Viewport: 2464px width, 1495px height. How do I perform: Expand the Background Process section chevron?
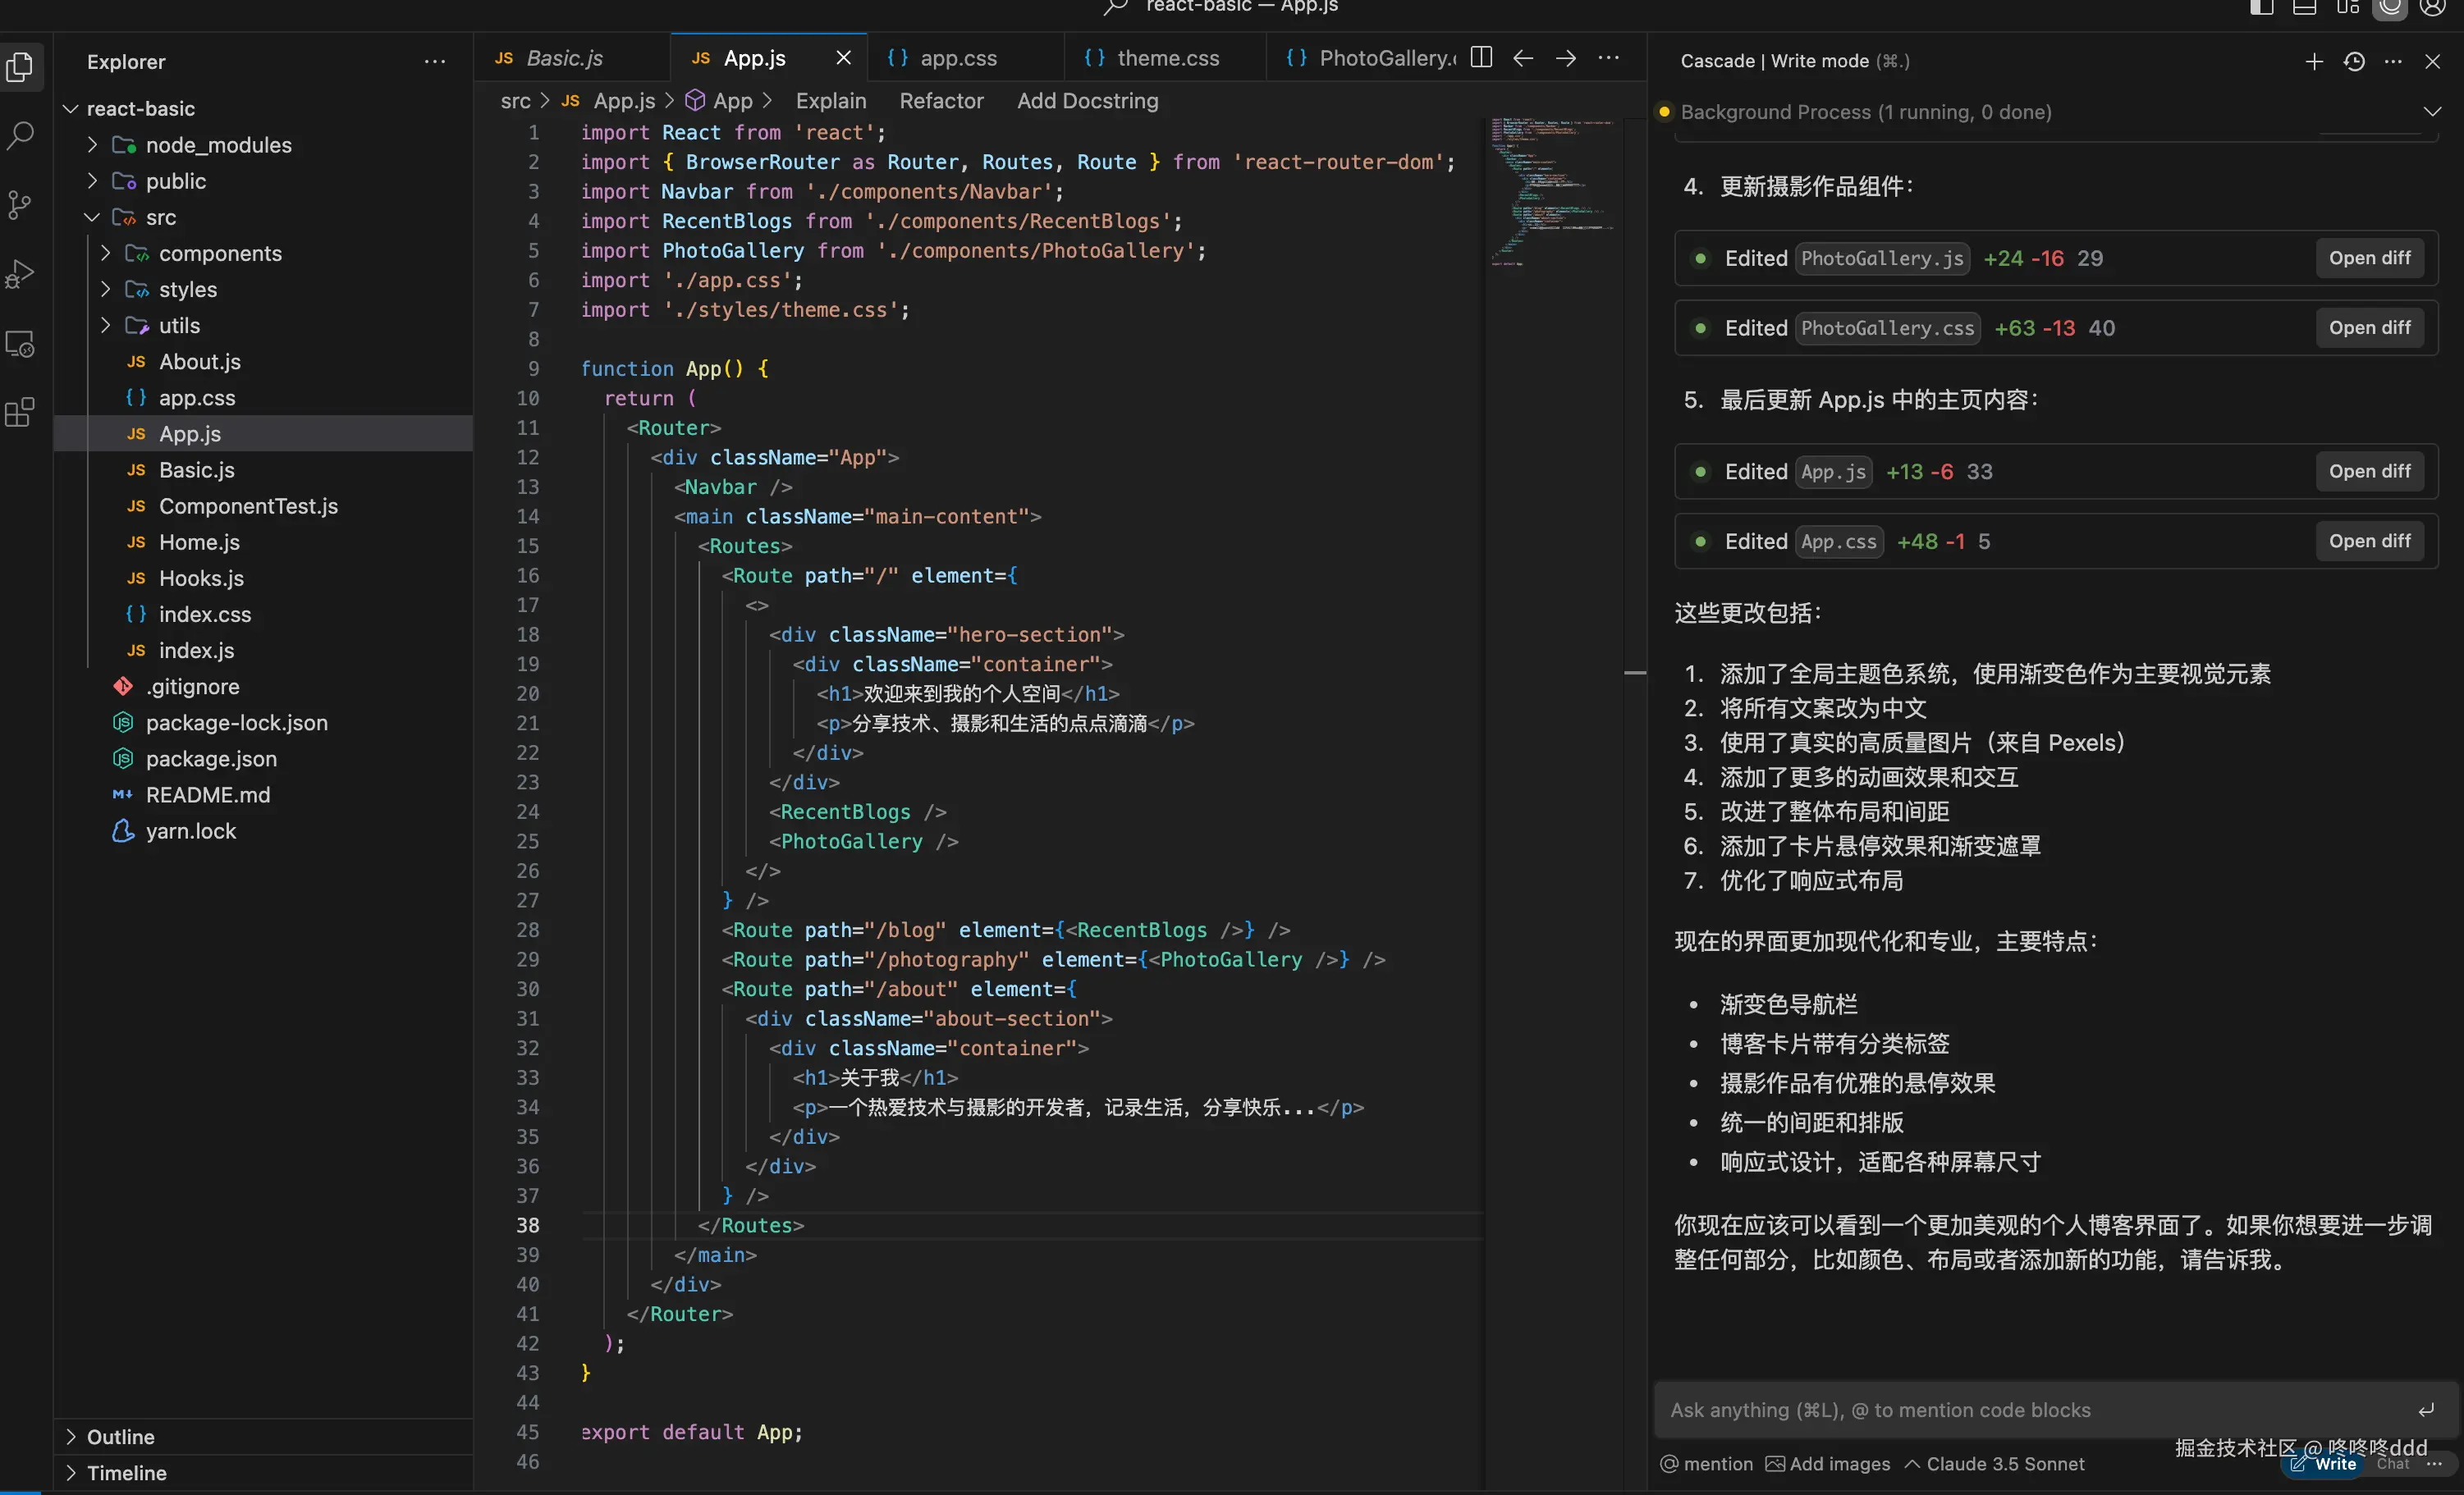[2432, 112]
